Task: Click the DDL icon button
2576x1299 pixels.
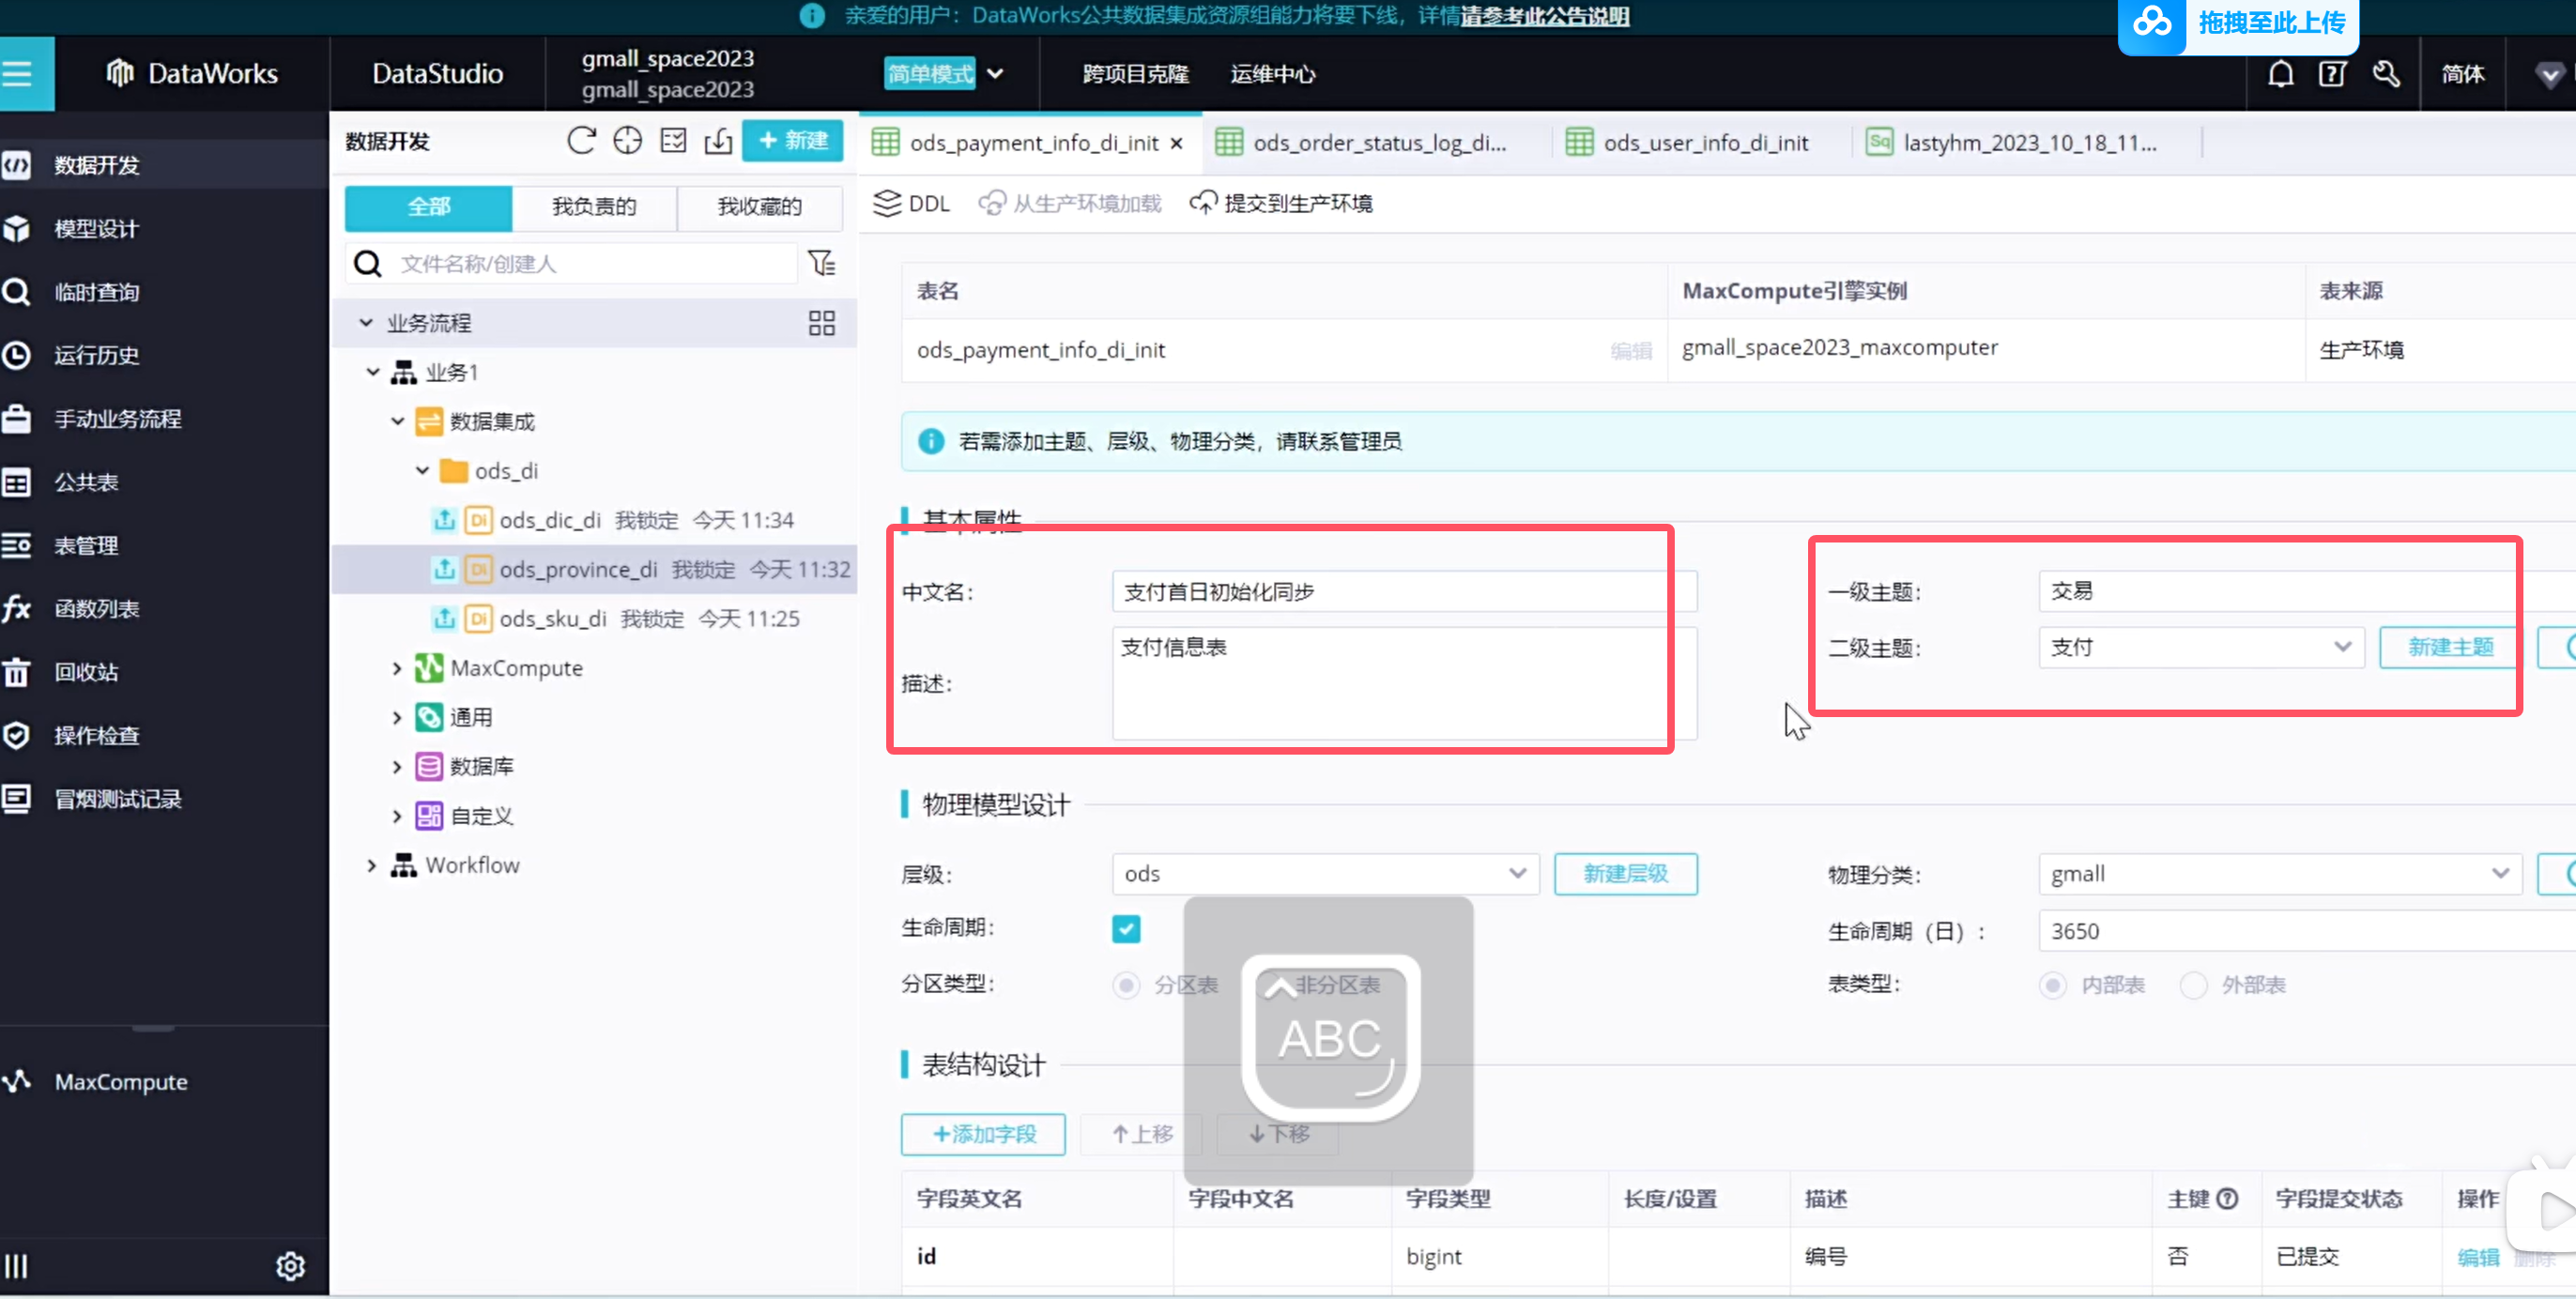Action: click(911, 203)
